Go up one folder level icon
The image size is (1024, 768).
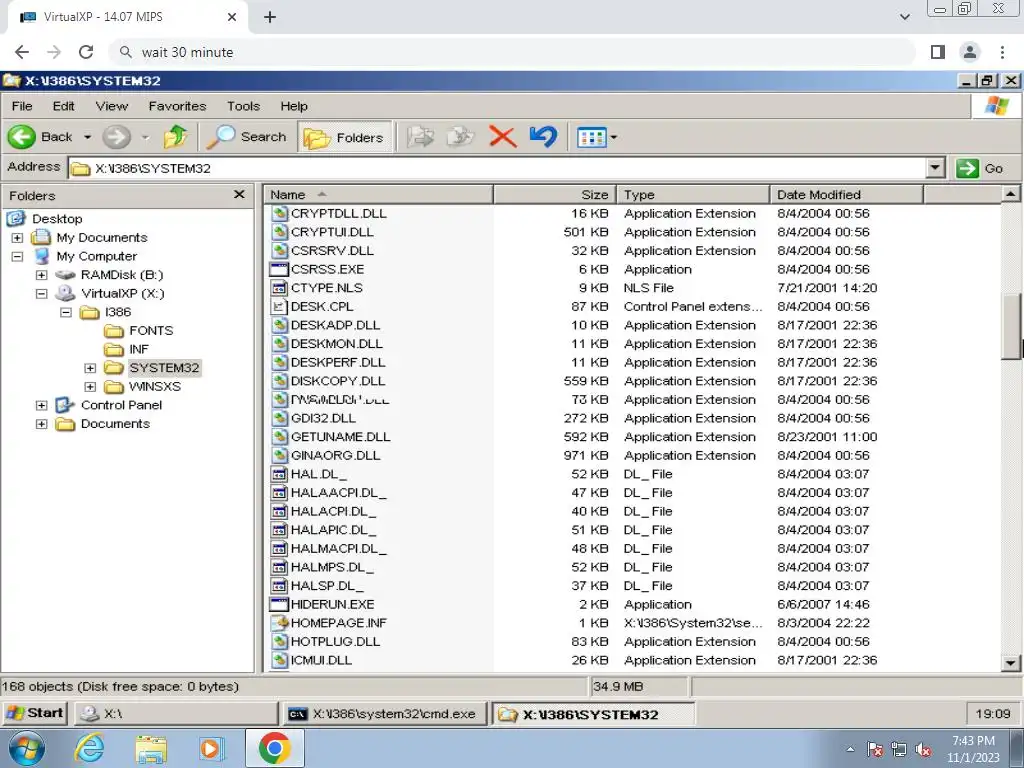pos(175,137)
